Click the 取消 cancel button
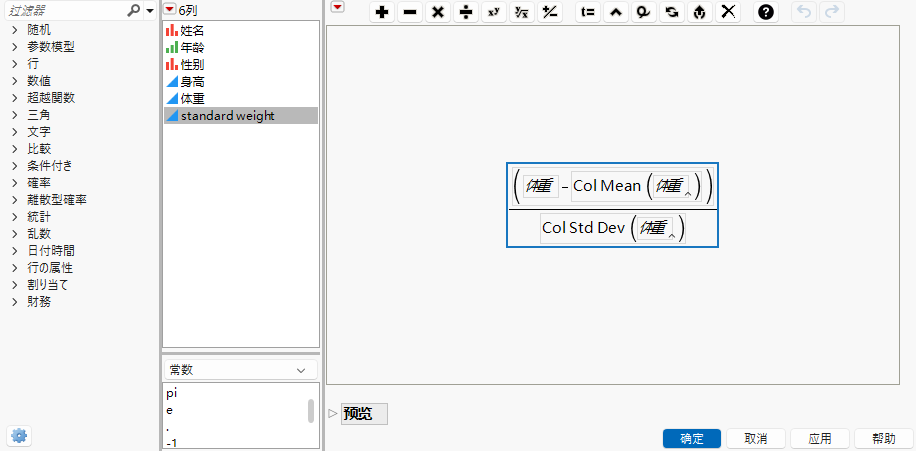Viewport: 916px width, 451px height. (x=756, y=439)
